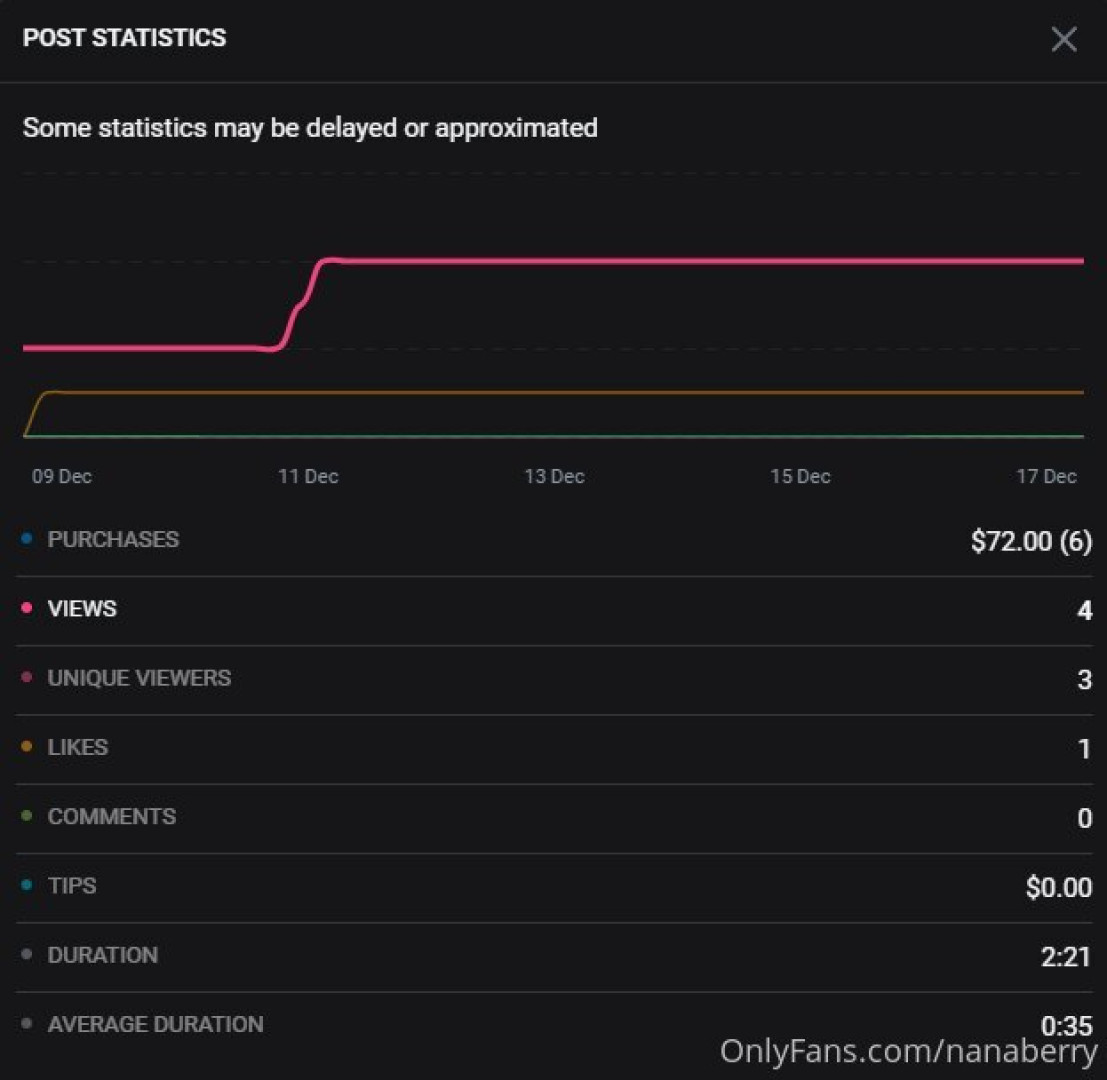Click the blue dot beside Purchases
This screenshot has height=1080, width=1107.
tap(27, 539)
